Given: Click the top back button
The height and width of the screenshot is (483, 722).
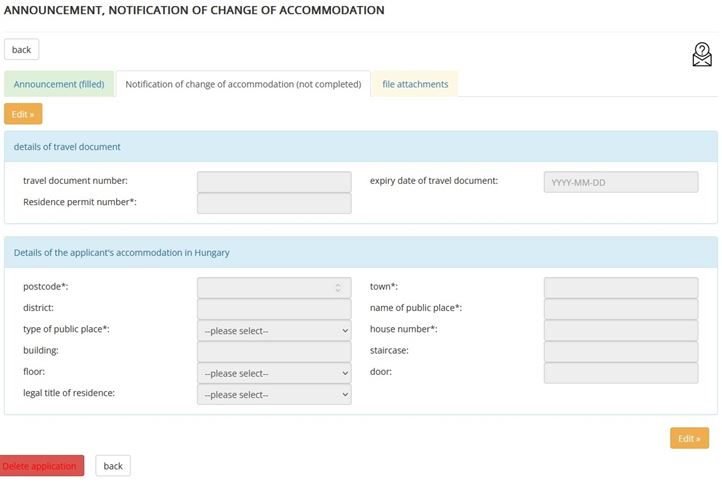Looking at the screenshot, I should [22, 49].
